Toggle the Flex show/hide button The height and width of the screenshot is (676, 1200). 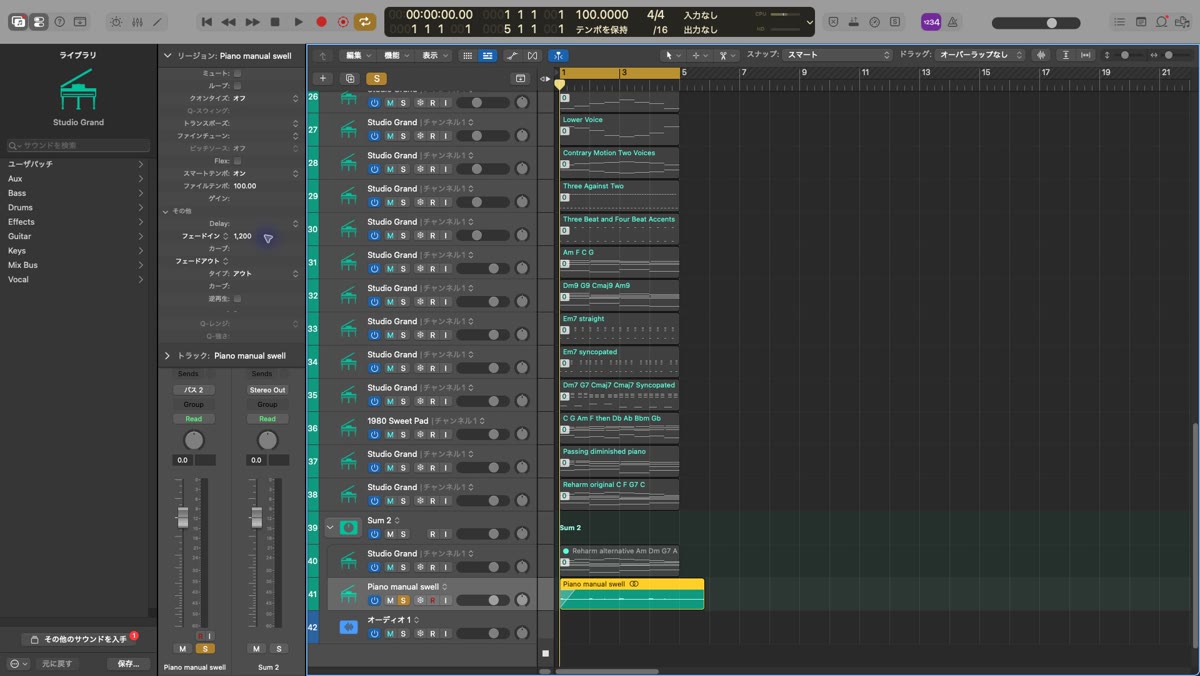pyautogui.click(x=532, y=55)
